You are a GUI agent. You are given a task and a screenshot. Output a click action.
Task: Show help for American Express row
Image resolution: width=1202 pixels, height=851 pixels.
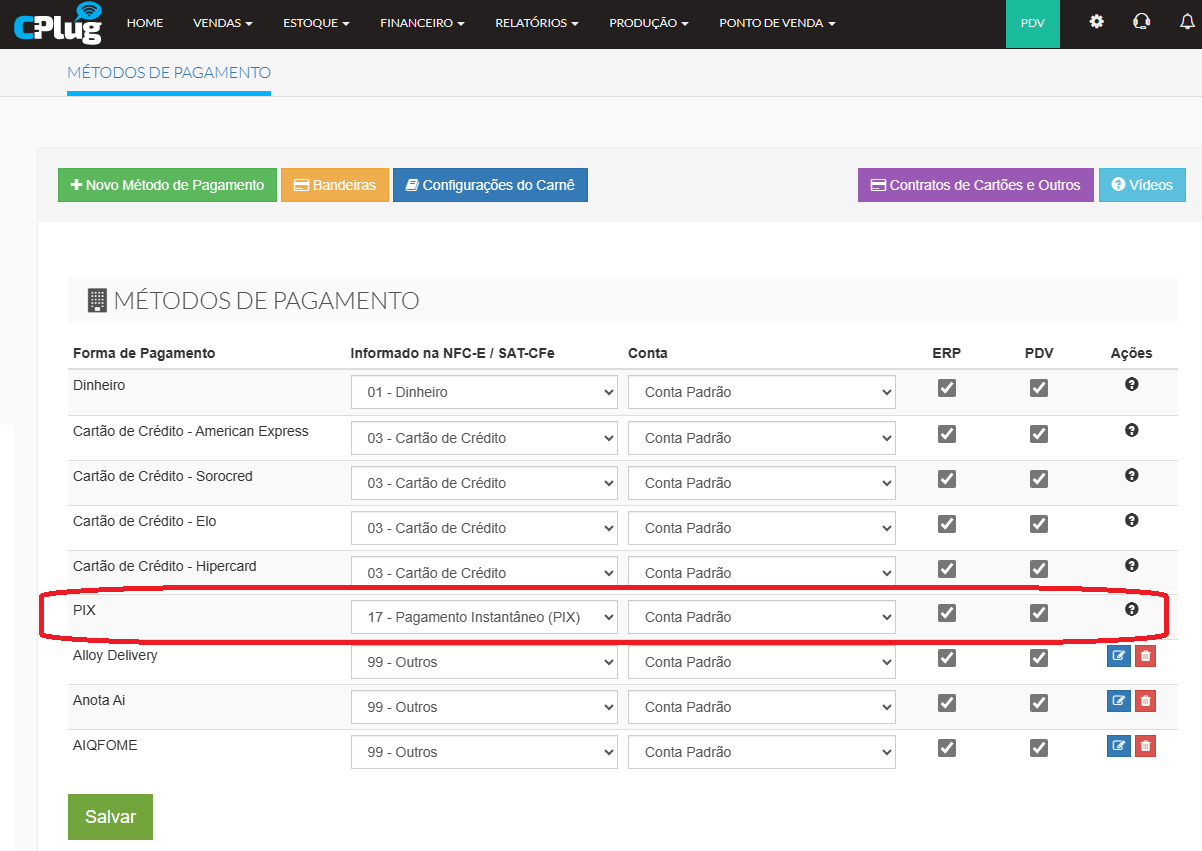[1132, 430]
